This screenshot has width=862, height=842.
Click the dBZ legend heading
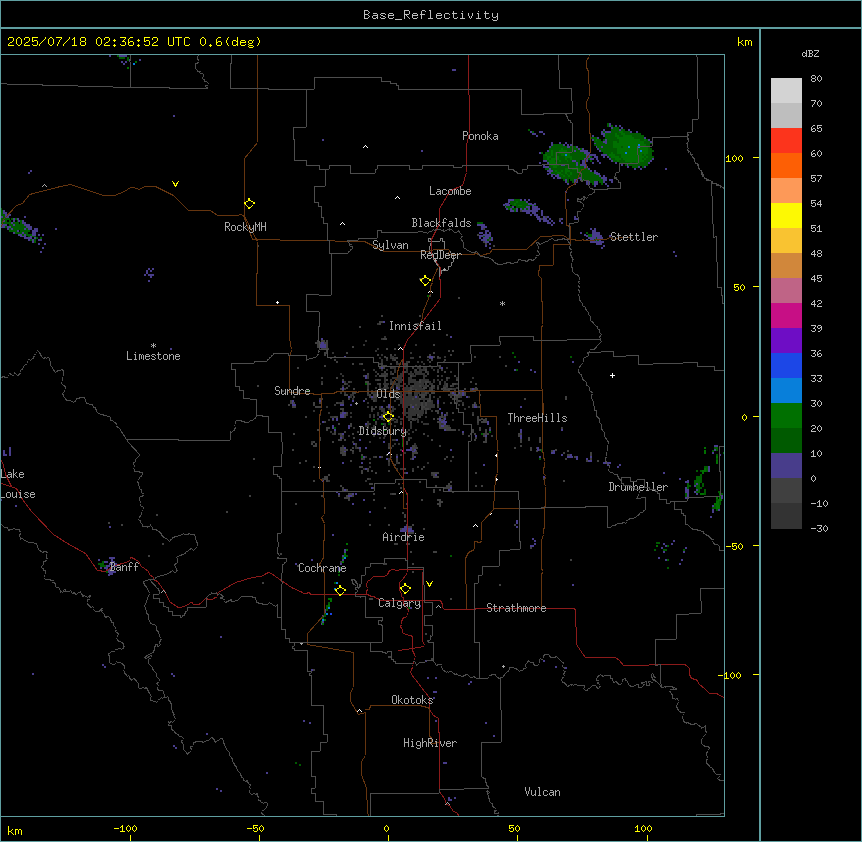click(810, 54)
